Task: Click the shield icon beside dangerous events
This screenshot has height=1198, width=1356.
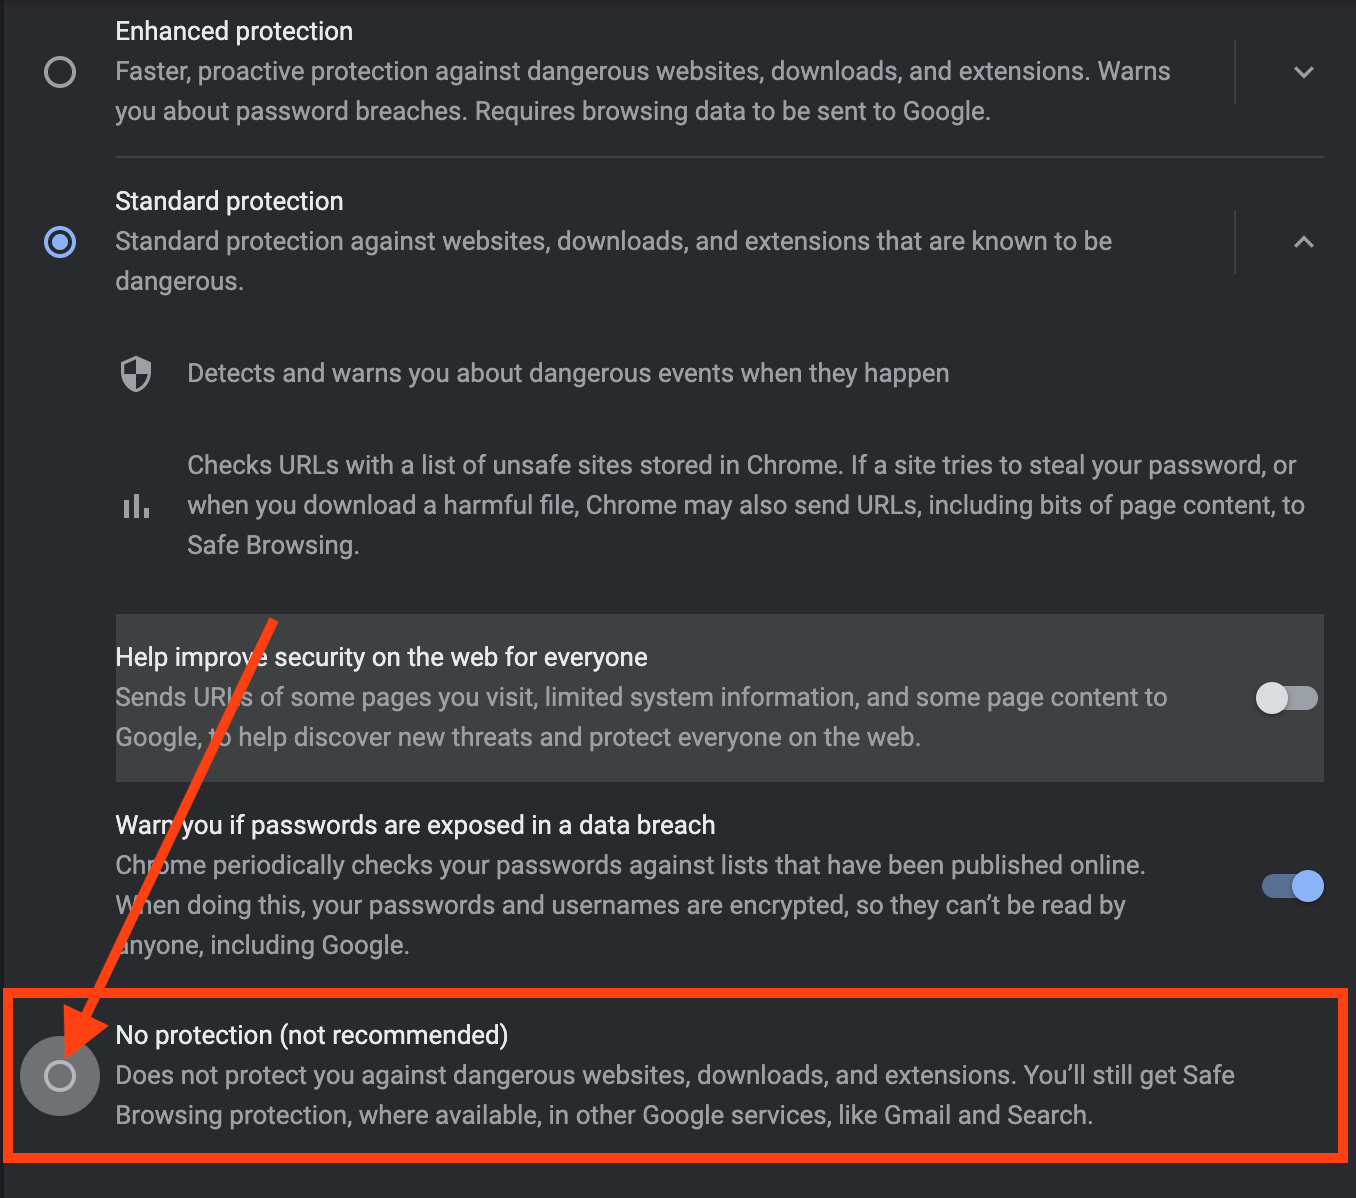Action: point(136,374)
